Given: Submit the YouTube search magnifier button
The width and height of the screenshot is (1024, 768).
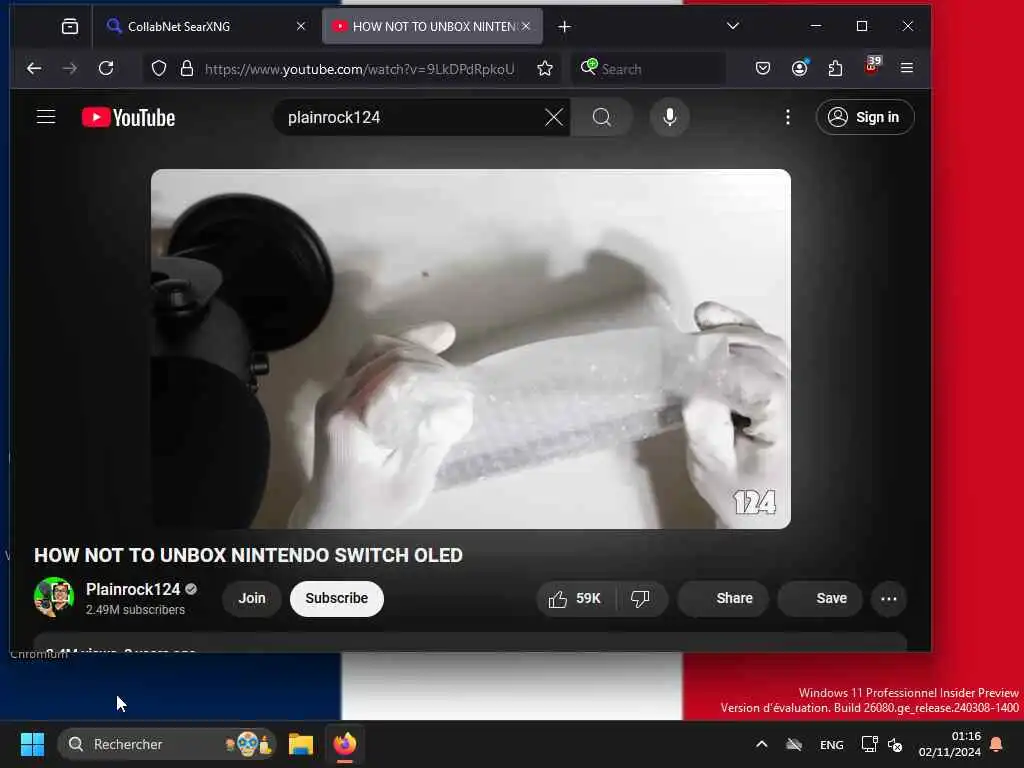Looking at the screenshot, I should [601, 118].
